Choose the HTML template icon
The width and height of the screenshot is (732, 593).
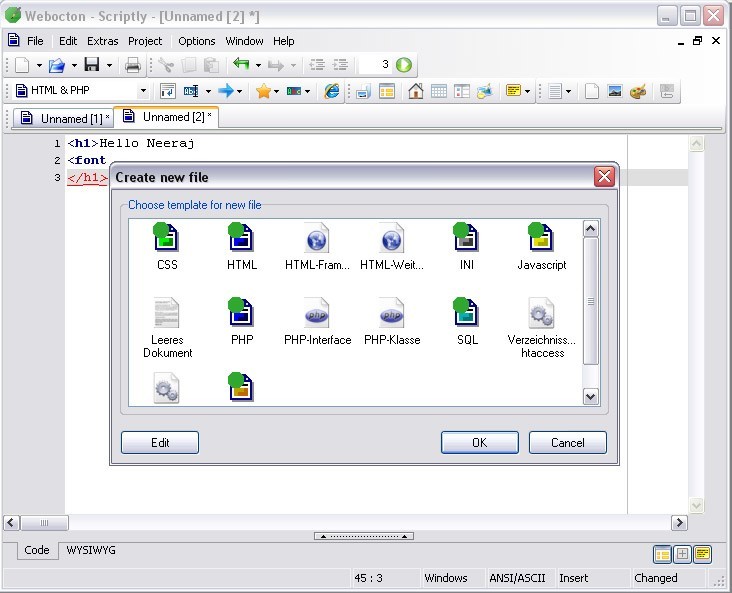(241, 237)
